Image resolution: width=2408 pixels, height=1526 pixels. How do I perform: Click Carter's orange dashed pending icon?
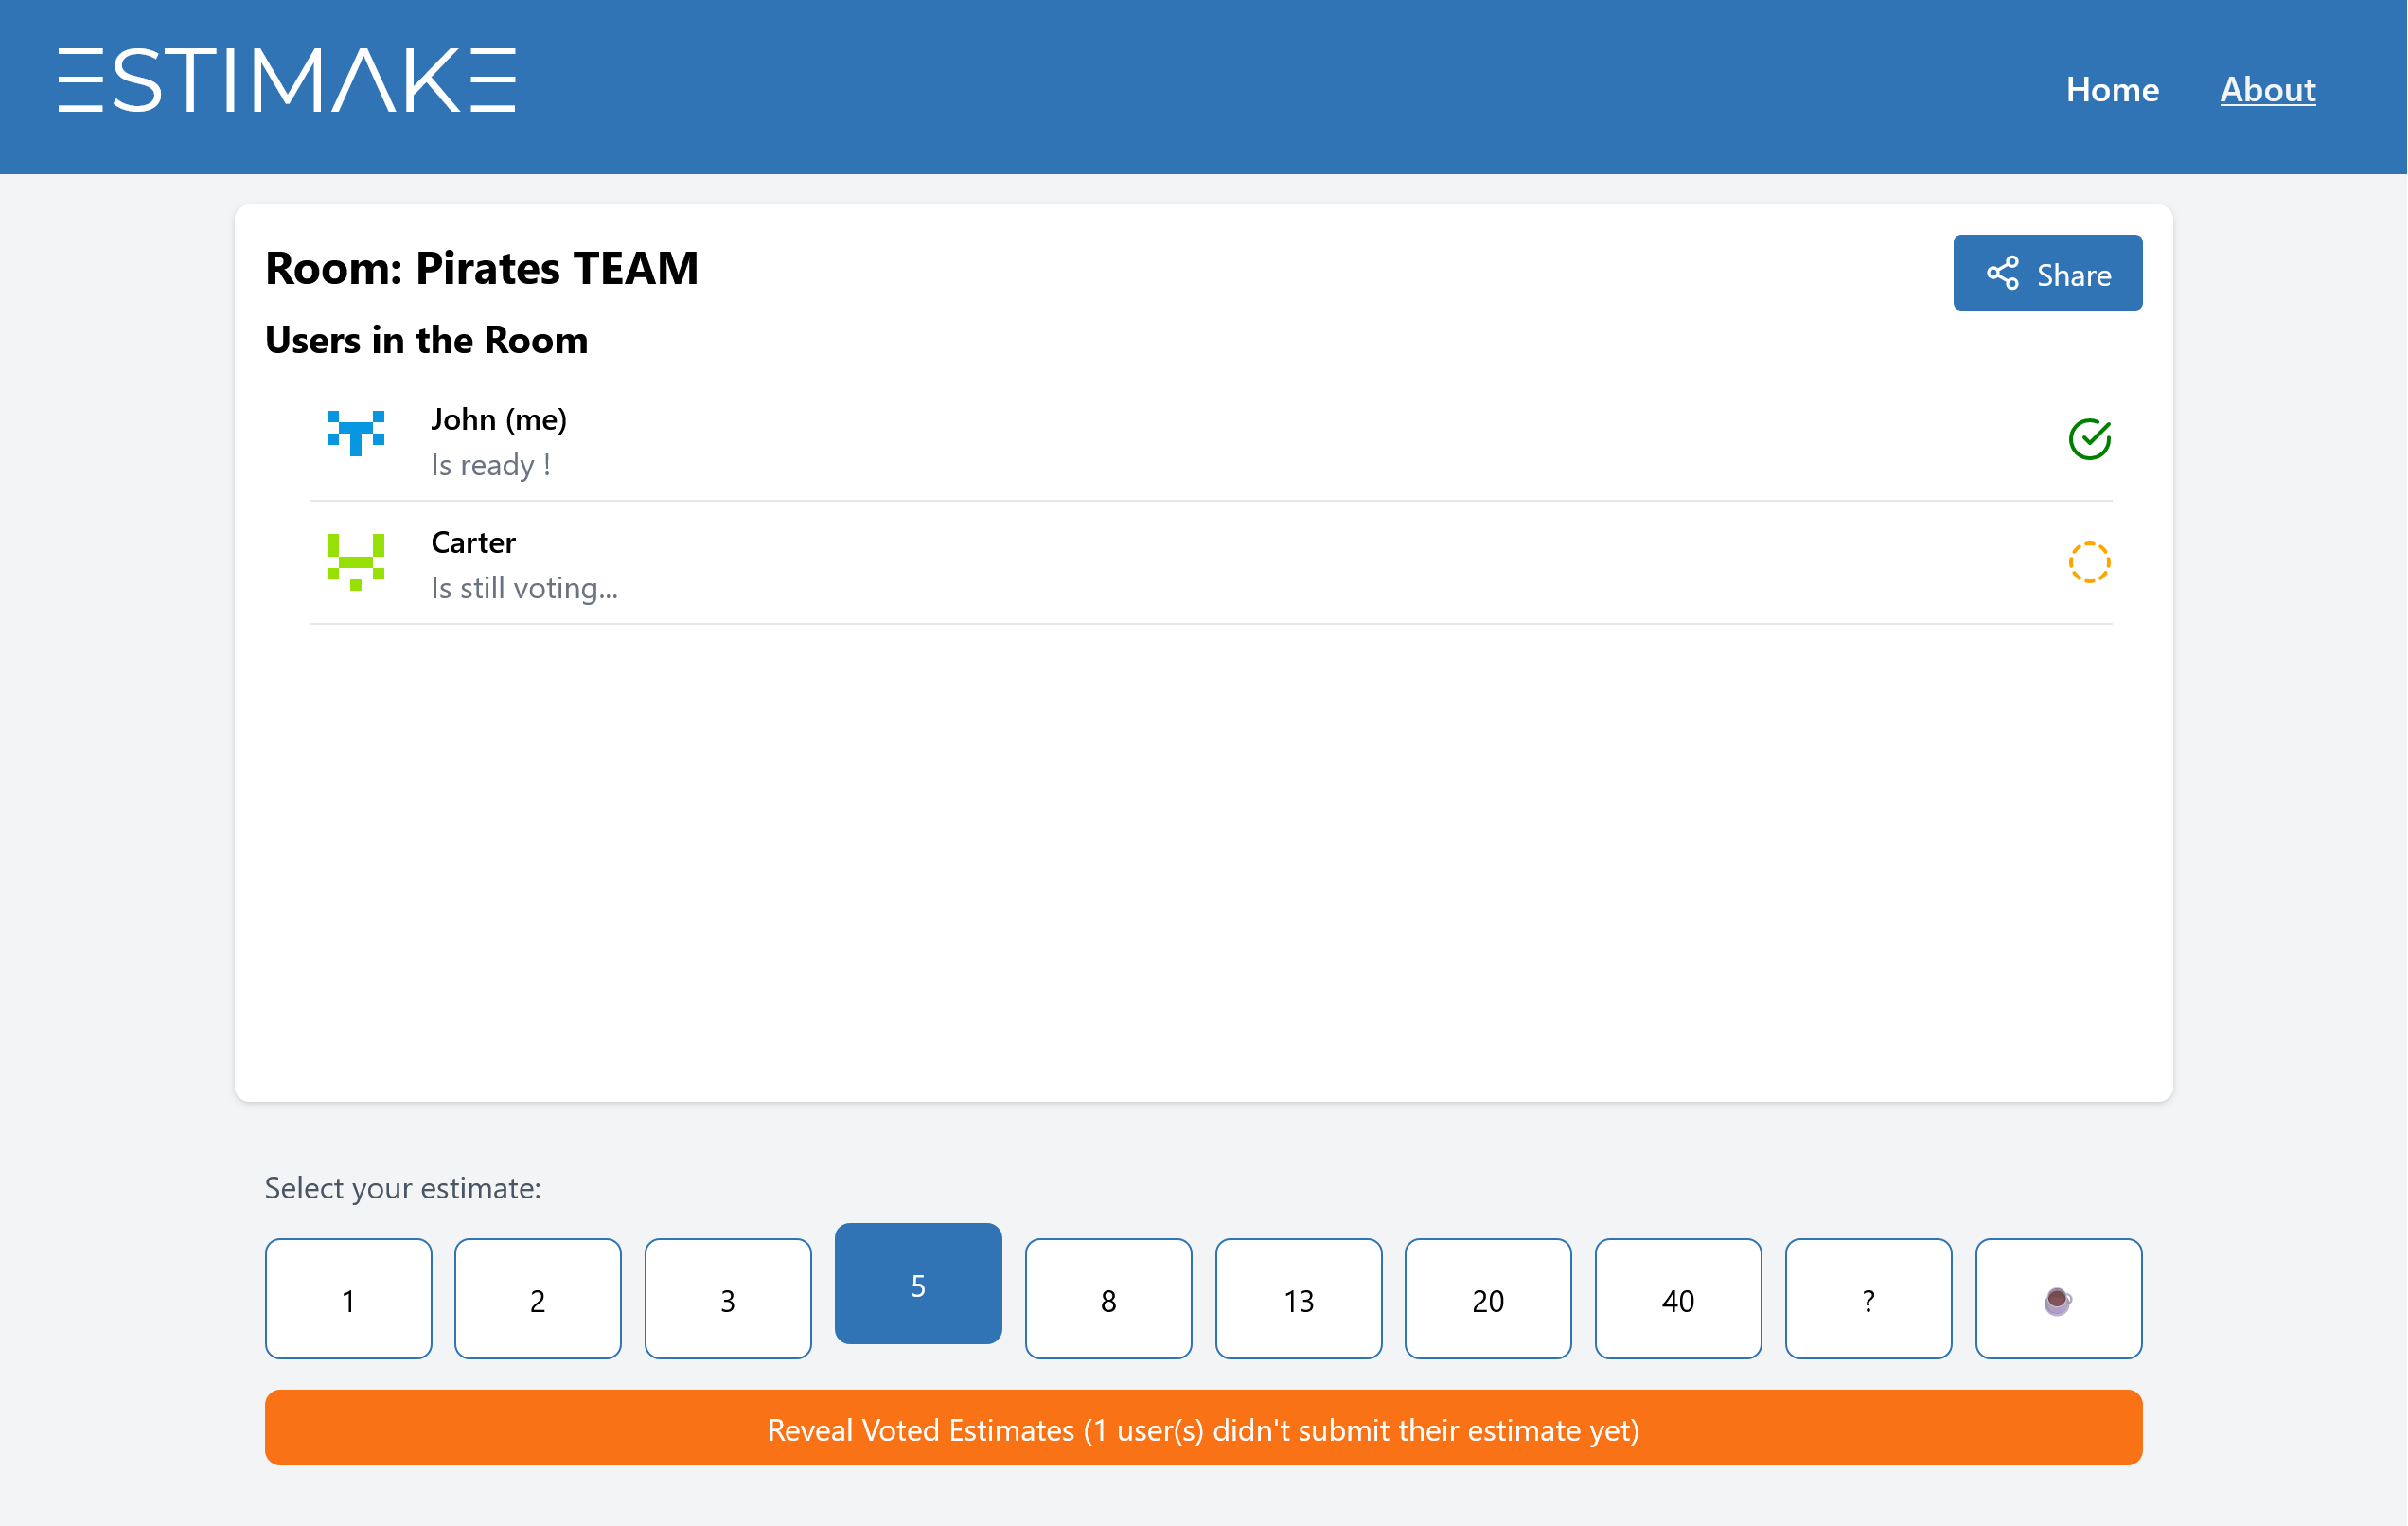click(x=2088, y=562)
